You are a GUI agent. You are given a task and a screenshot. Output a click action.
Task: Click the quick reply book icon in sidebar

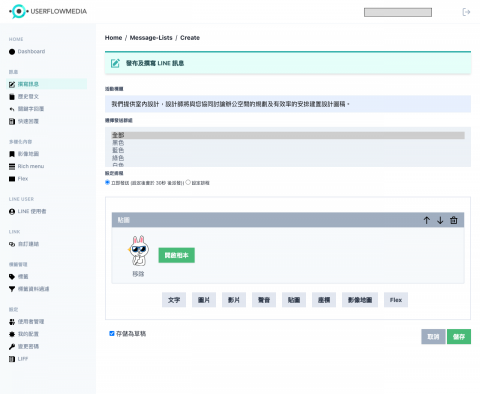[x=12, y=121]
